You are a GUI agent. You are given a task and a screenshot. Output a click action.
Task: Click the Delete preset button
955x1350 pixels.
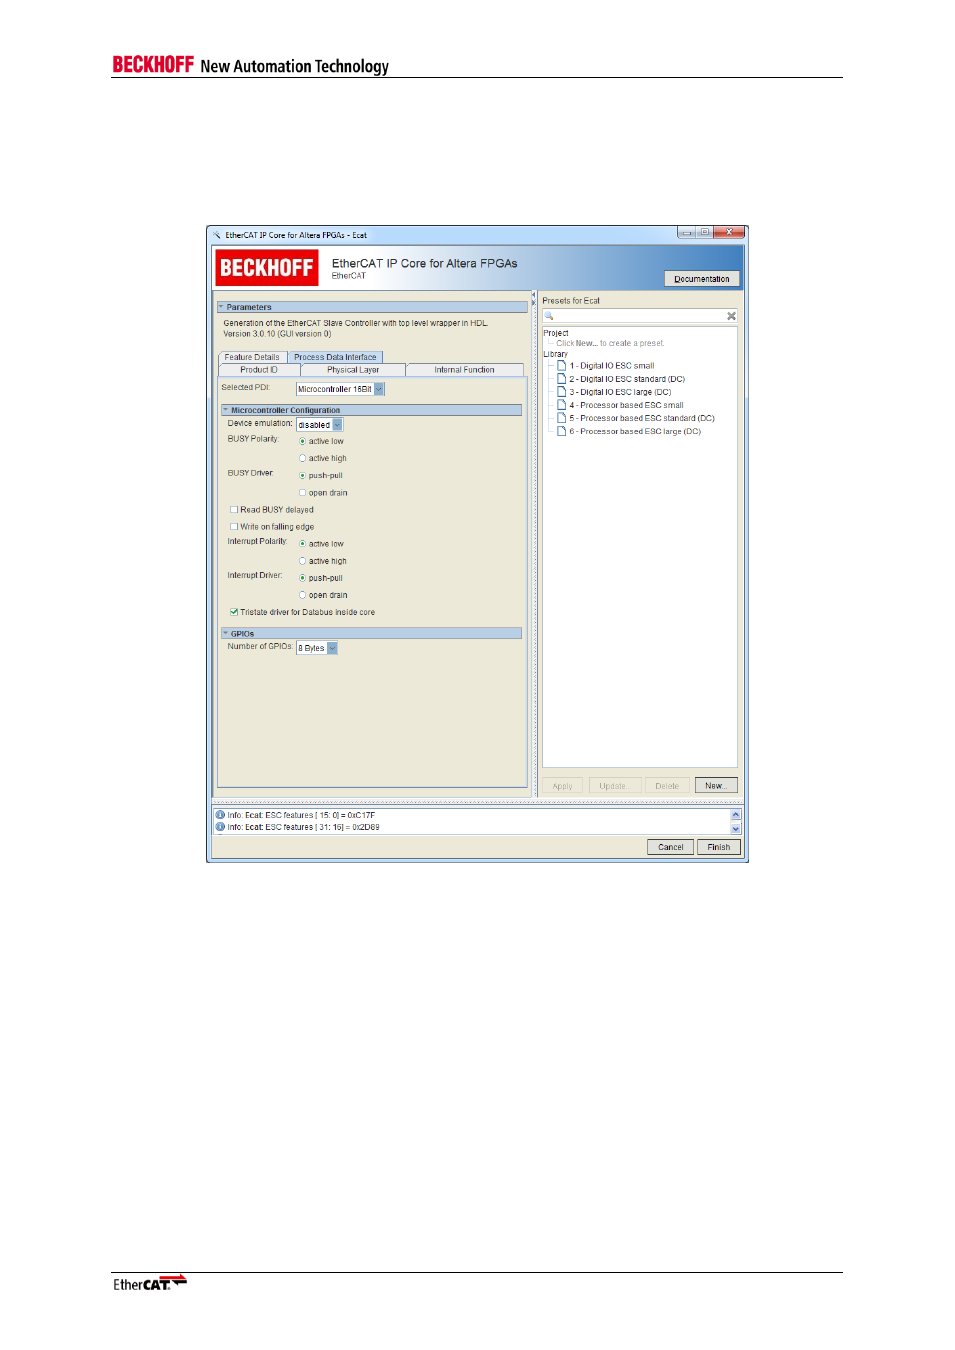[667, 786]
